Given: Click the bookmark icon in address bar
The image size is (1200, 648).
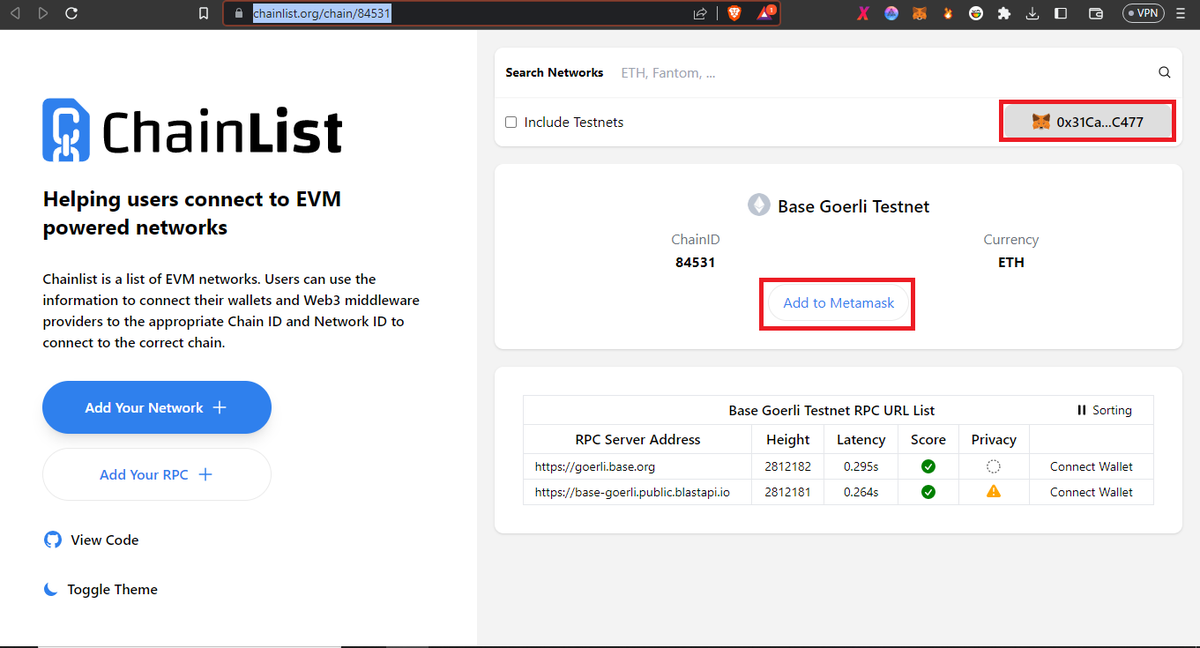Looking at the screenshot, I should 203,13.
